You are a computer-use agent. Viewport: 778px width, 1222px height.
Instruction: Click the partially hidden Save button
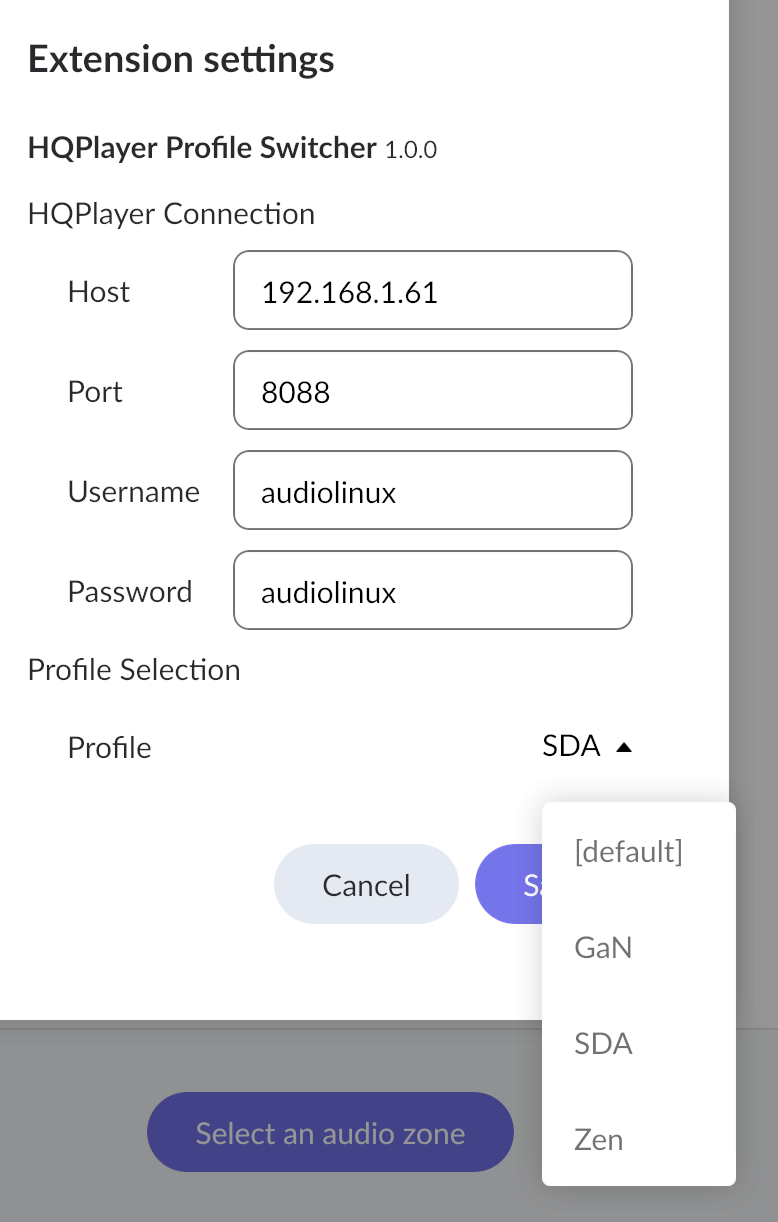point(508,884)
